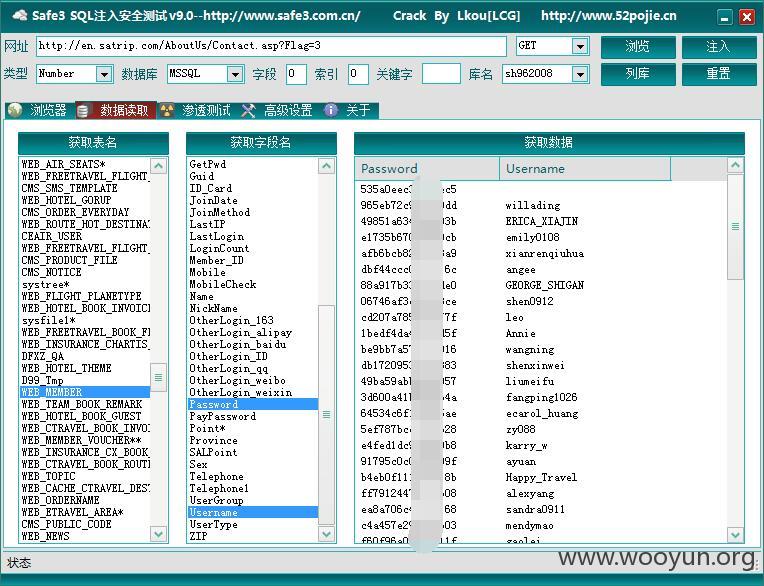Select the WEB_TOPIC table

(x=85, y=476)
